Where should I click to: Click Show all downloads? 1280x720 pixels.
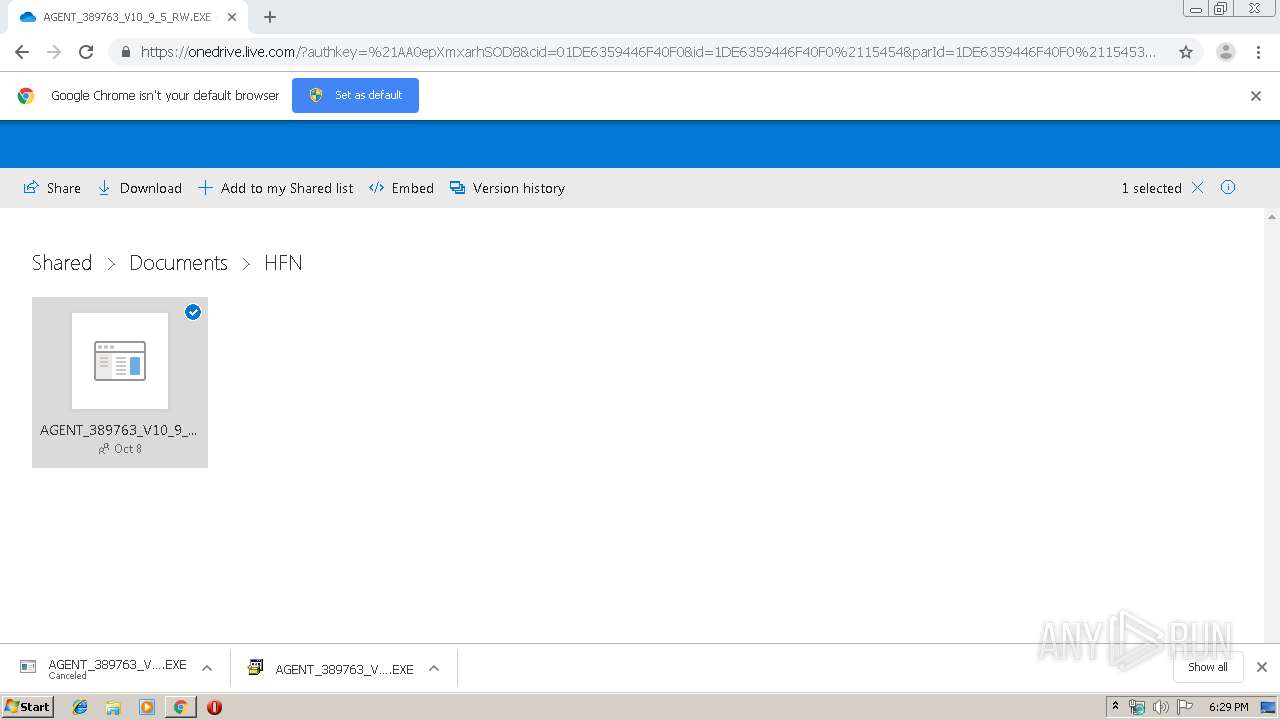(1207, 667)
